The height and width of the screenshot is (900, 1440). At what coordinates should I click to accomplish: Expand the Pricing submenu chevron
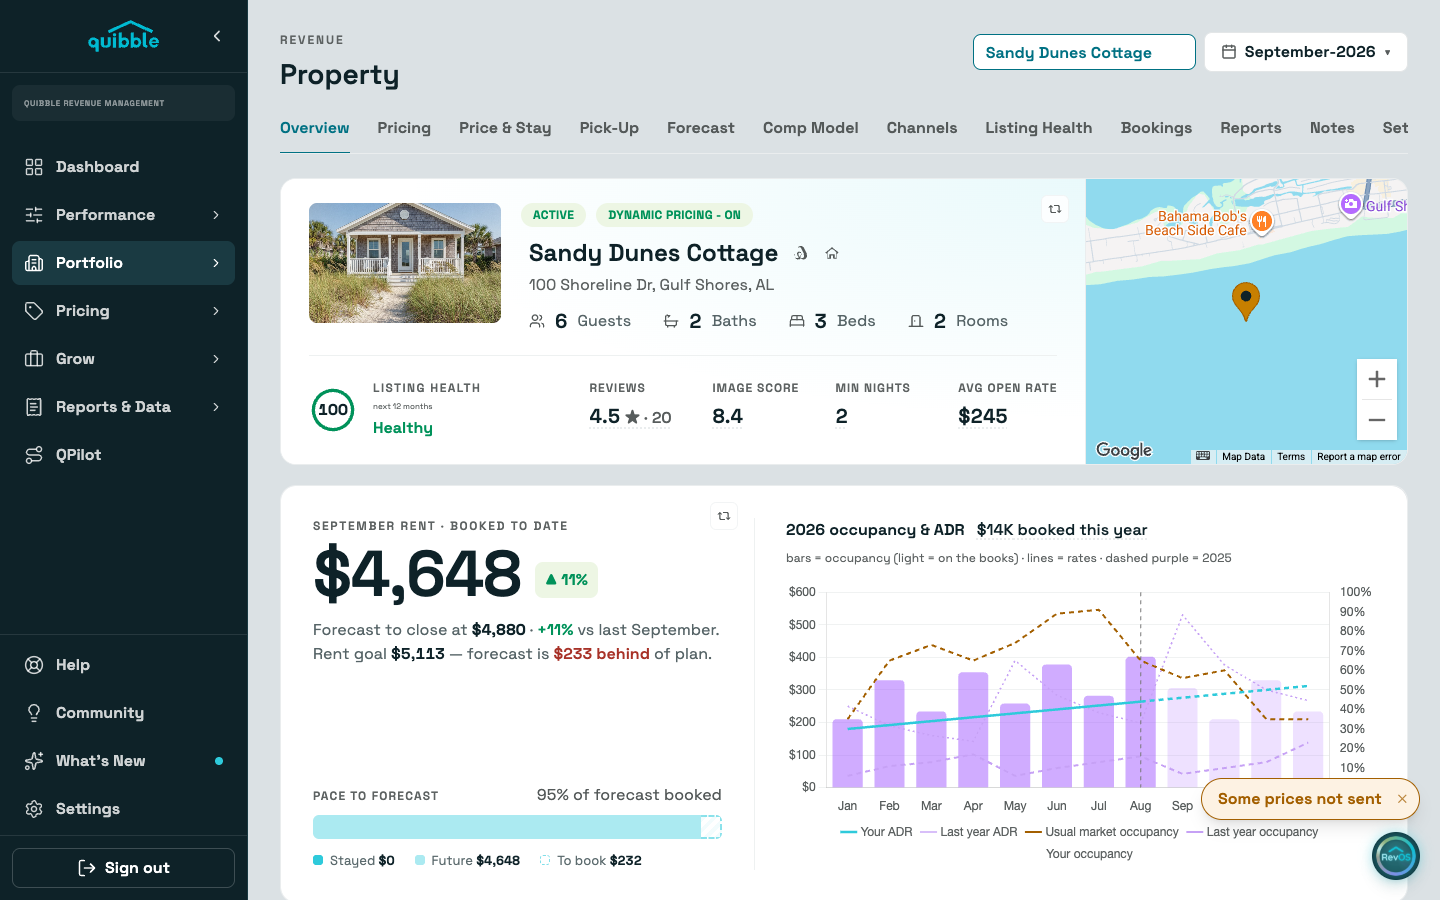(216, 311)
